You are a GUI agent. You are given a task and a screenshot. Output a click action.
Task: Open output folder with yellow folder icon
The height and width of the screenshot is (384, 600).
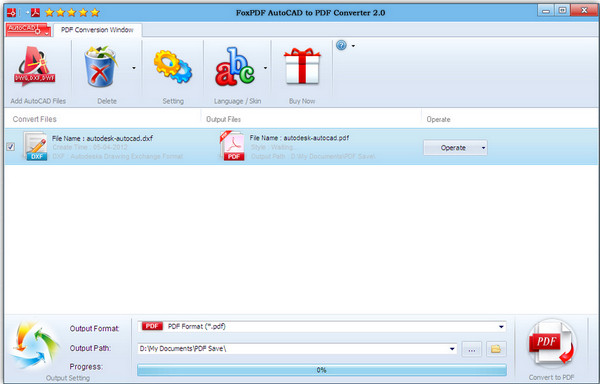pos(496,349)
